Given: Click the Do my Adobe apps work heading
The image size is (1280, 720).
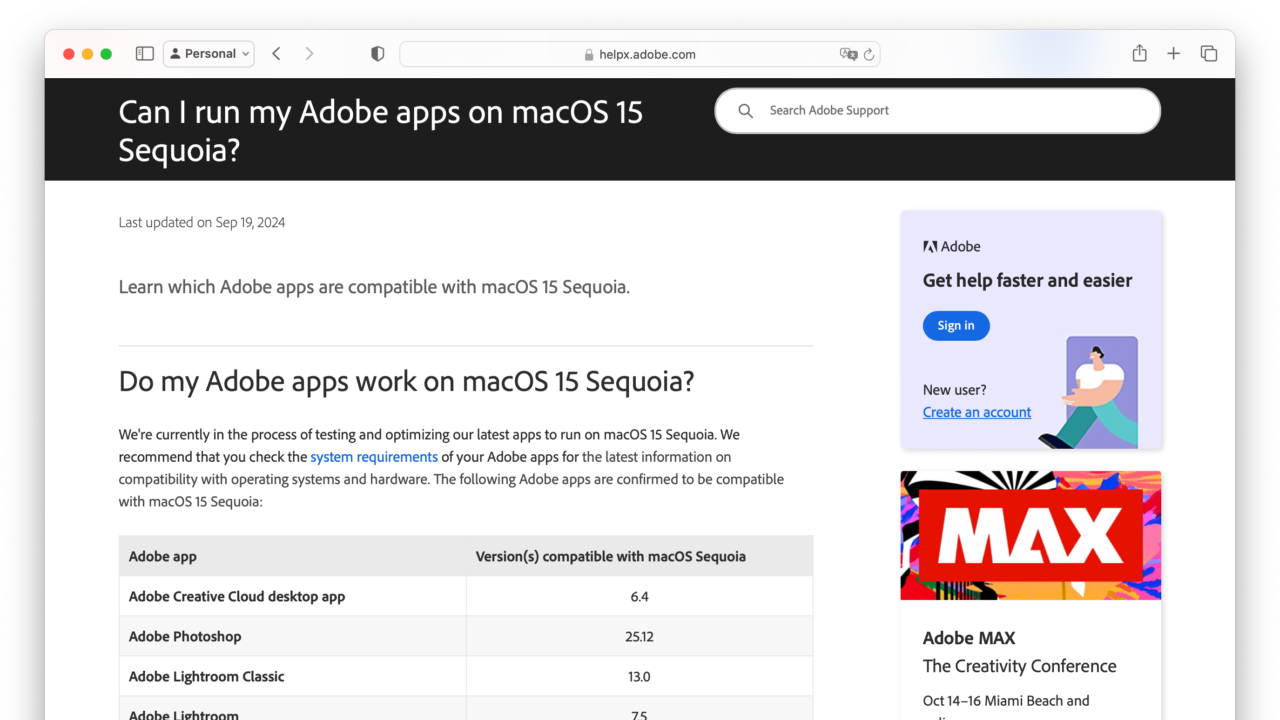Looking at the screenshot, I should pyautogui.click(x=406, y=381).
